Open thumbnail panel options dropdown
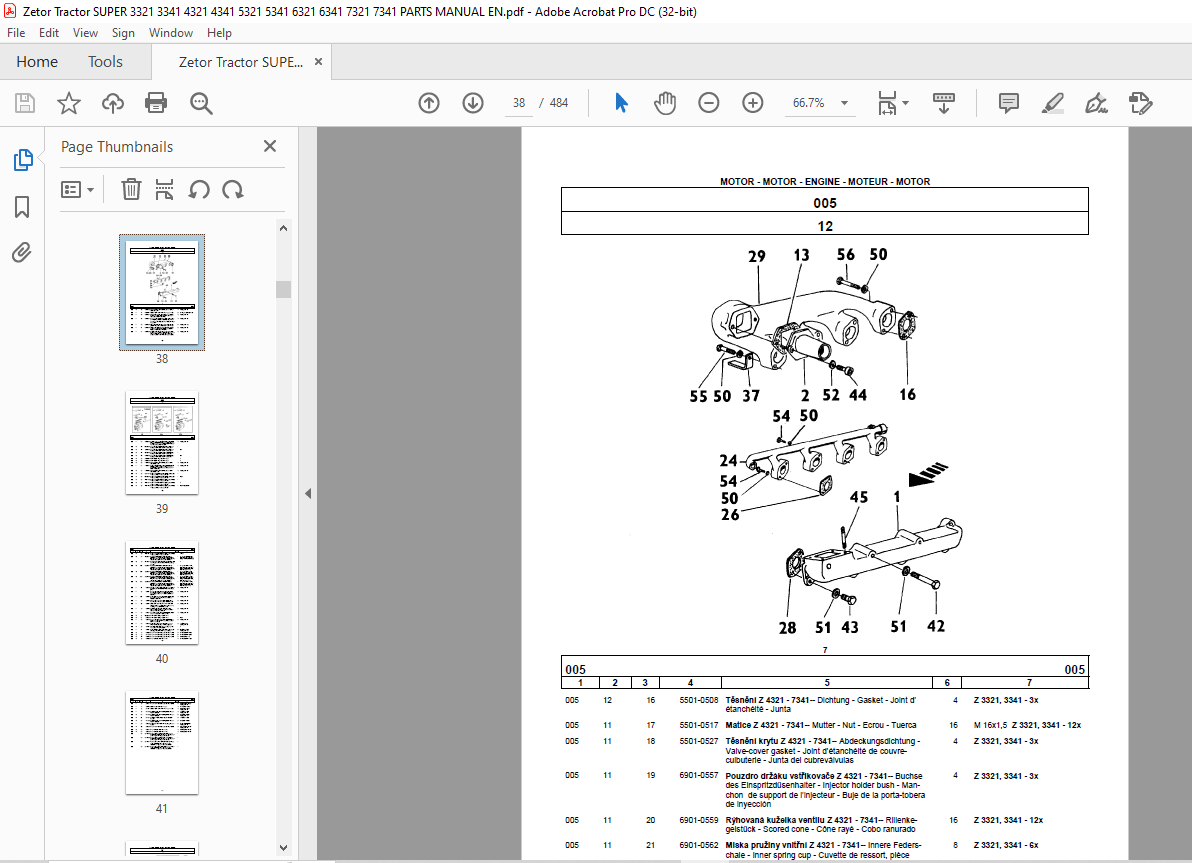The height and width of the screenshot is (863, 1192). pyautogui.click(x=78, y=189)
